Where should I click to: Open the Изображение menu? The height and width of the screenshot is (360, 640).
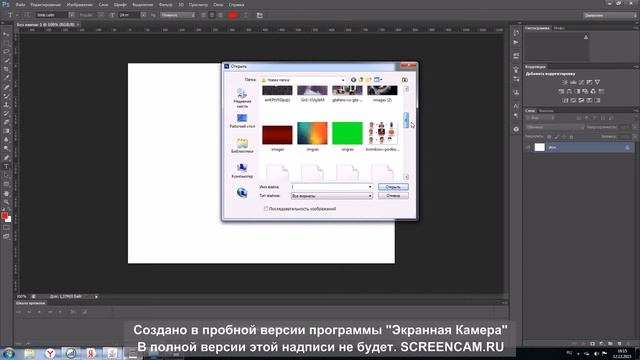click(79, 5)
